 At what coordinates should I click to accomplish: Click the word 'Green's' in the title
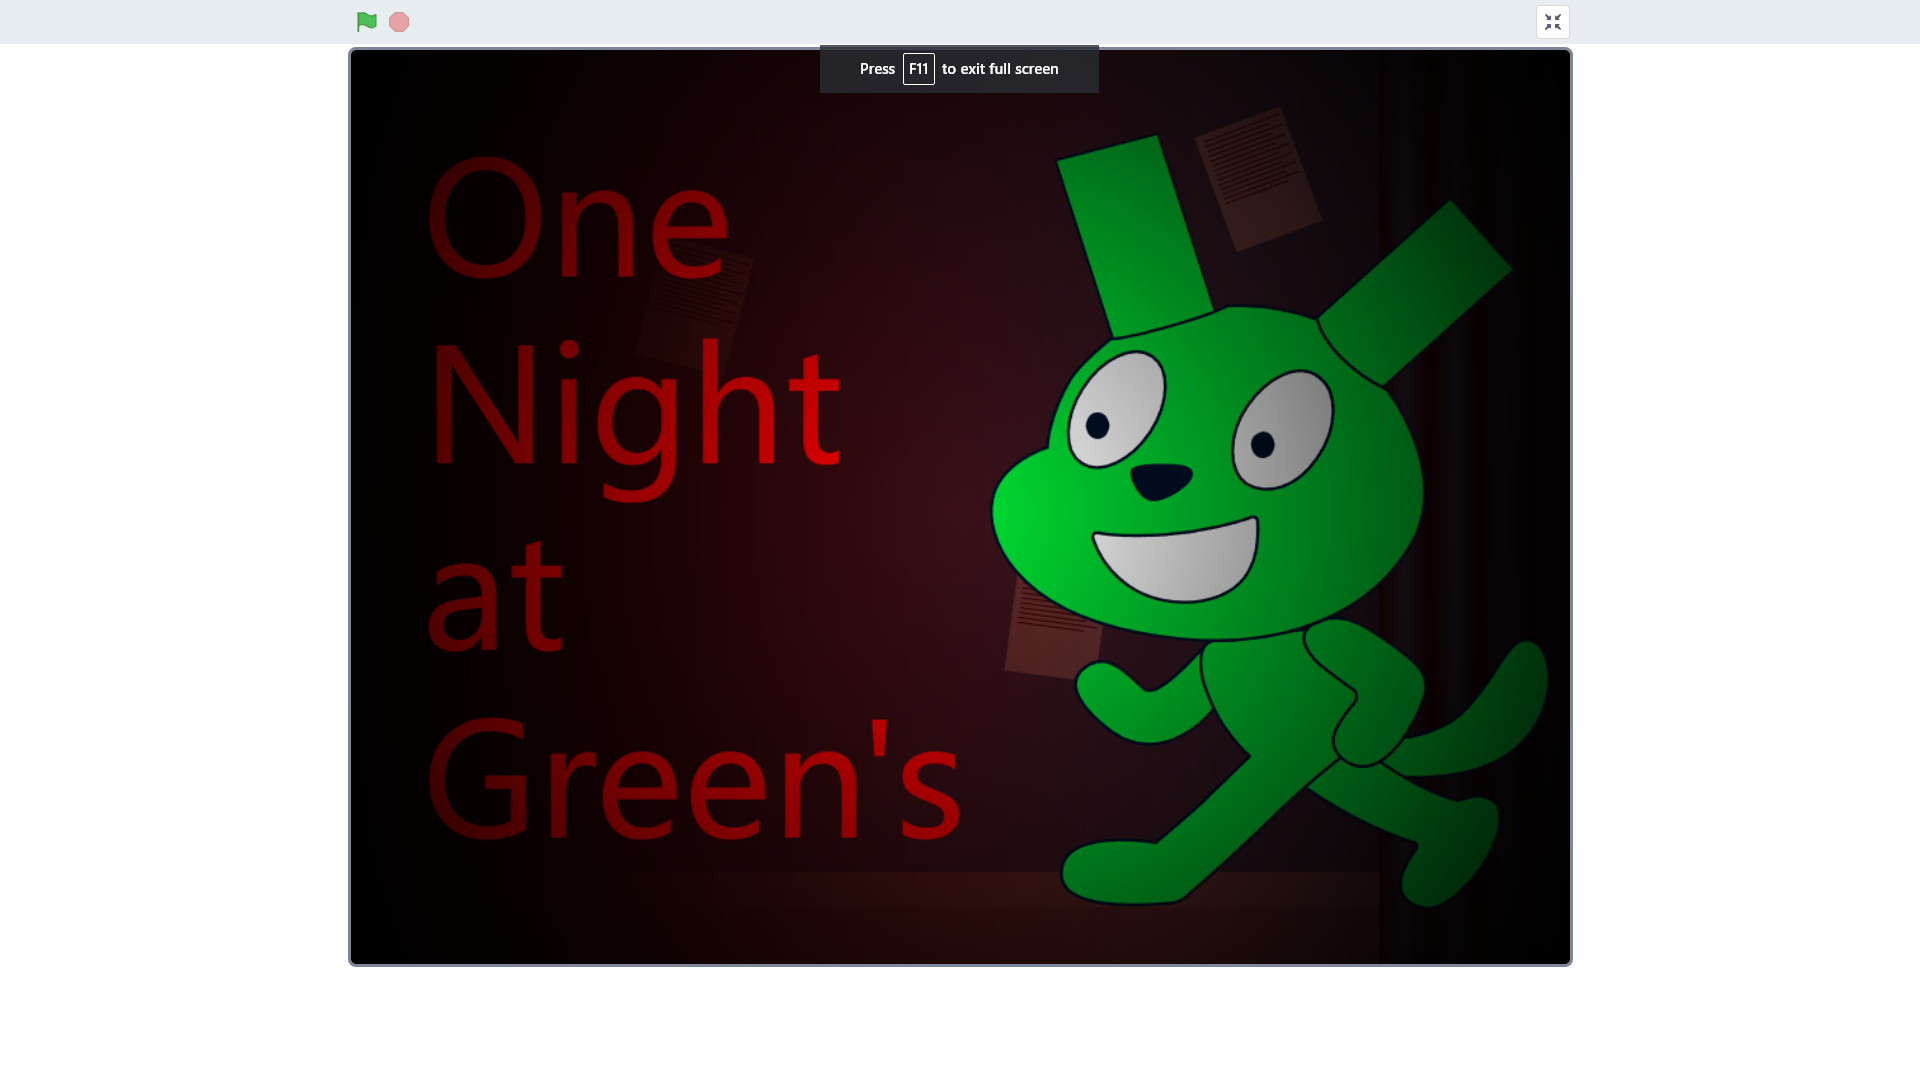click(693, 780)
